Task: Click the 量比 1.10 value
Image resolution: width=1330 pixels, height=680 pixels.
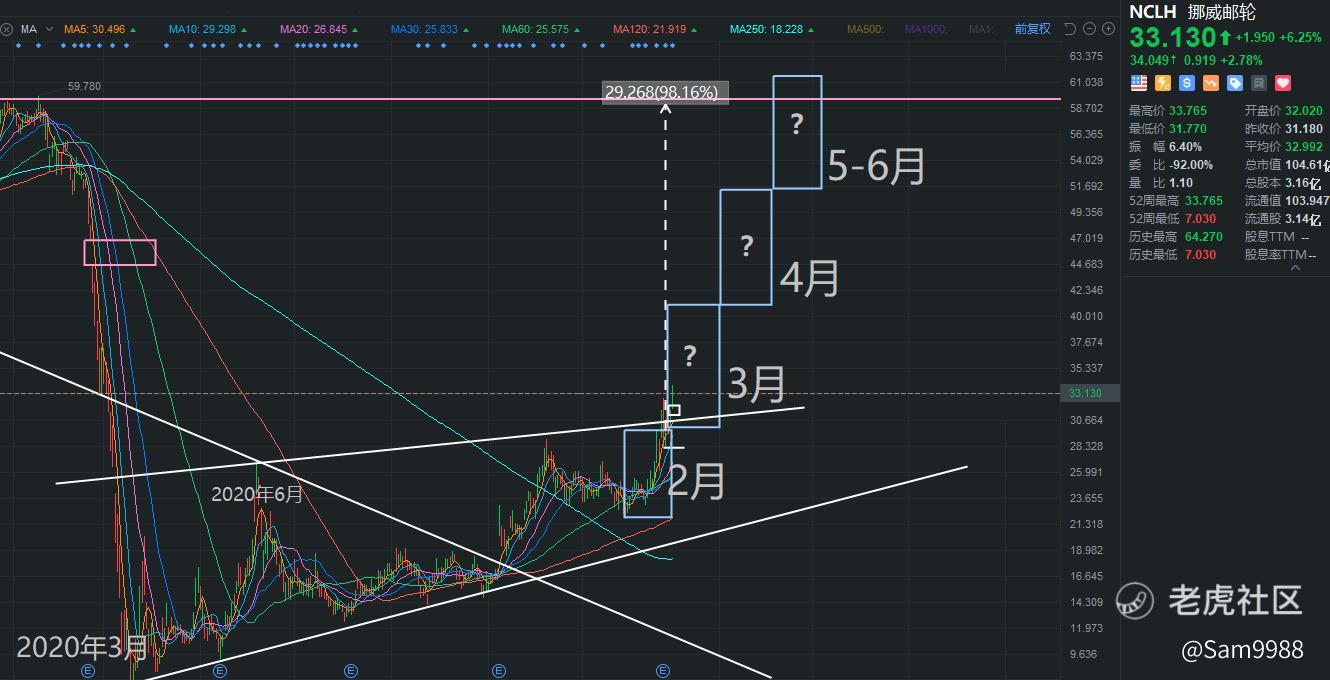Action: [1182, 183]
